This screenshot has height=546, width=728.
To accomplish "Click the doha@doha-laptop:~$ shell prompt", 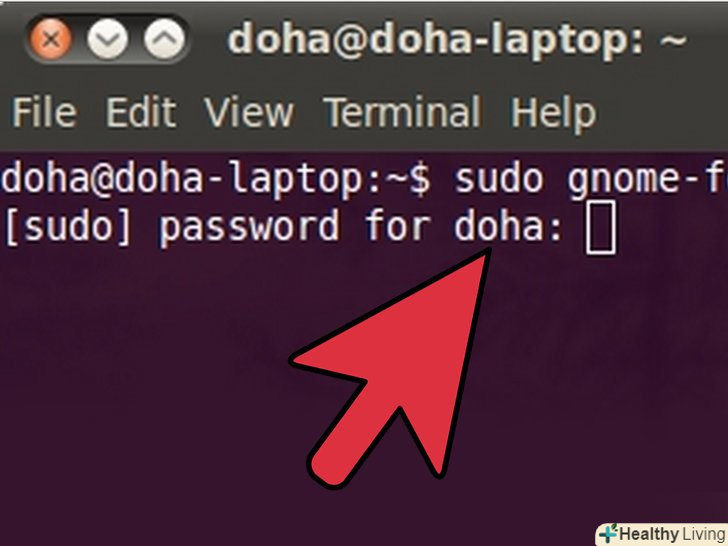I will pyautogui.click(x=215, y=180).
